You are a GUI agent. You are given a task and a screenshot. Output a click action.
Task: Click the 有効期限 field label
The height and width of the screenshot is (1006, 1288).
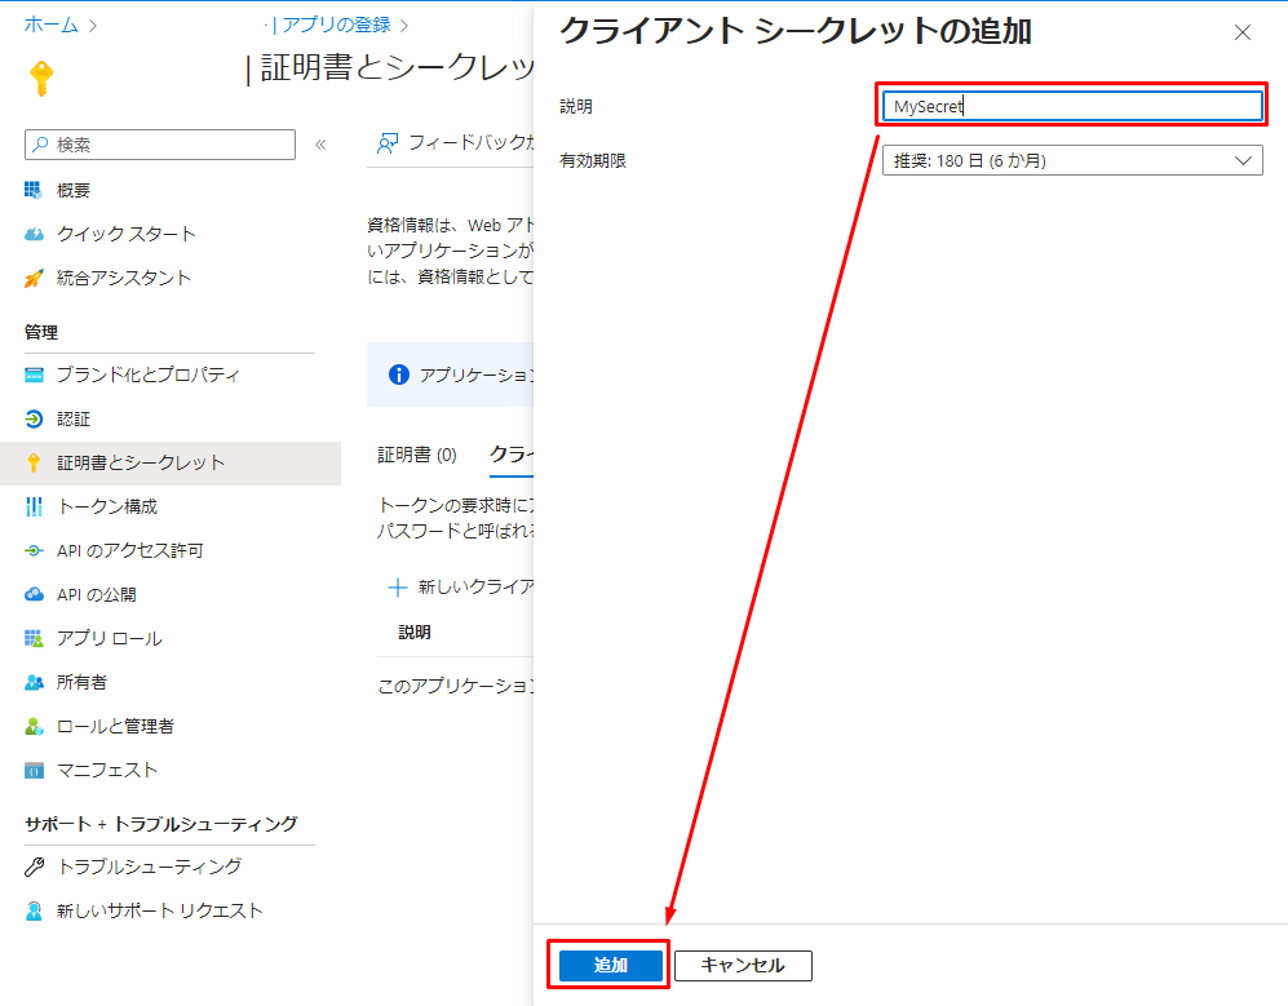tap(593, 160)
